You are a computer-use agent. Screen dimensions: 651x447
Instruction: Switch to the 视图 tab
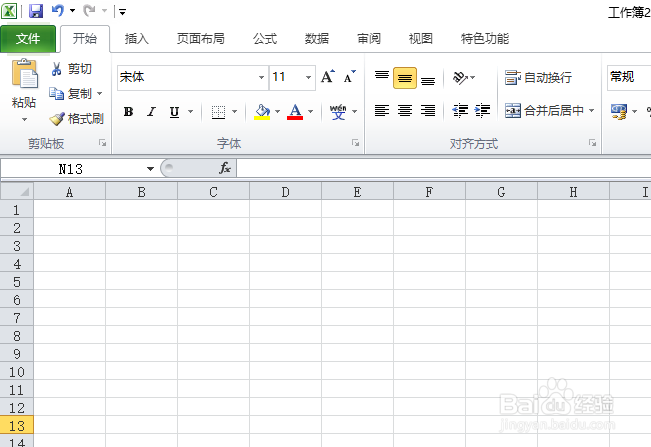[x=421, y=39]
